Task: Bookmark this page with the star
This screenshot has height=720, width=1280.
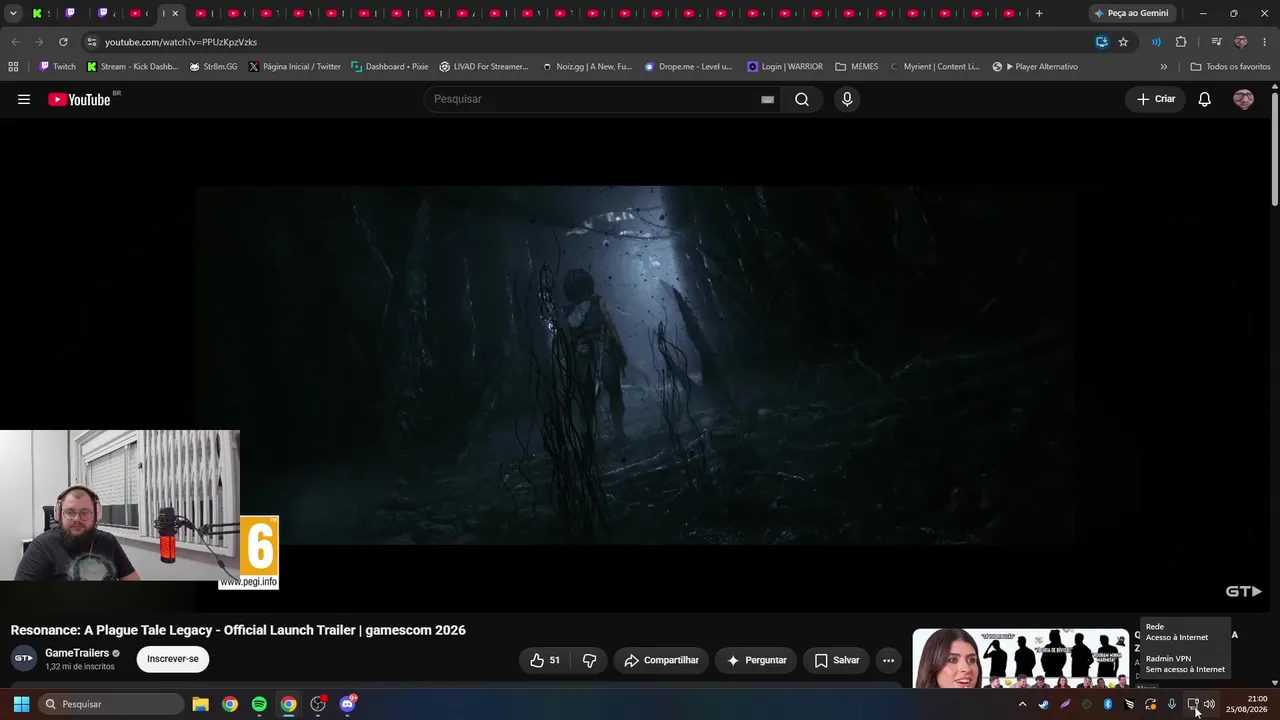Action: click(1123, 42)
